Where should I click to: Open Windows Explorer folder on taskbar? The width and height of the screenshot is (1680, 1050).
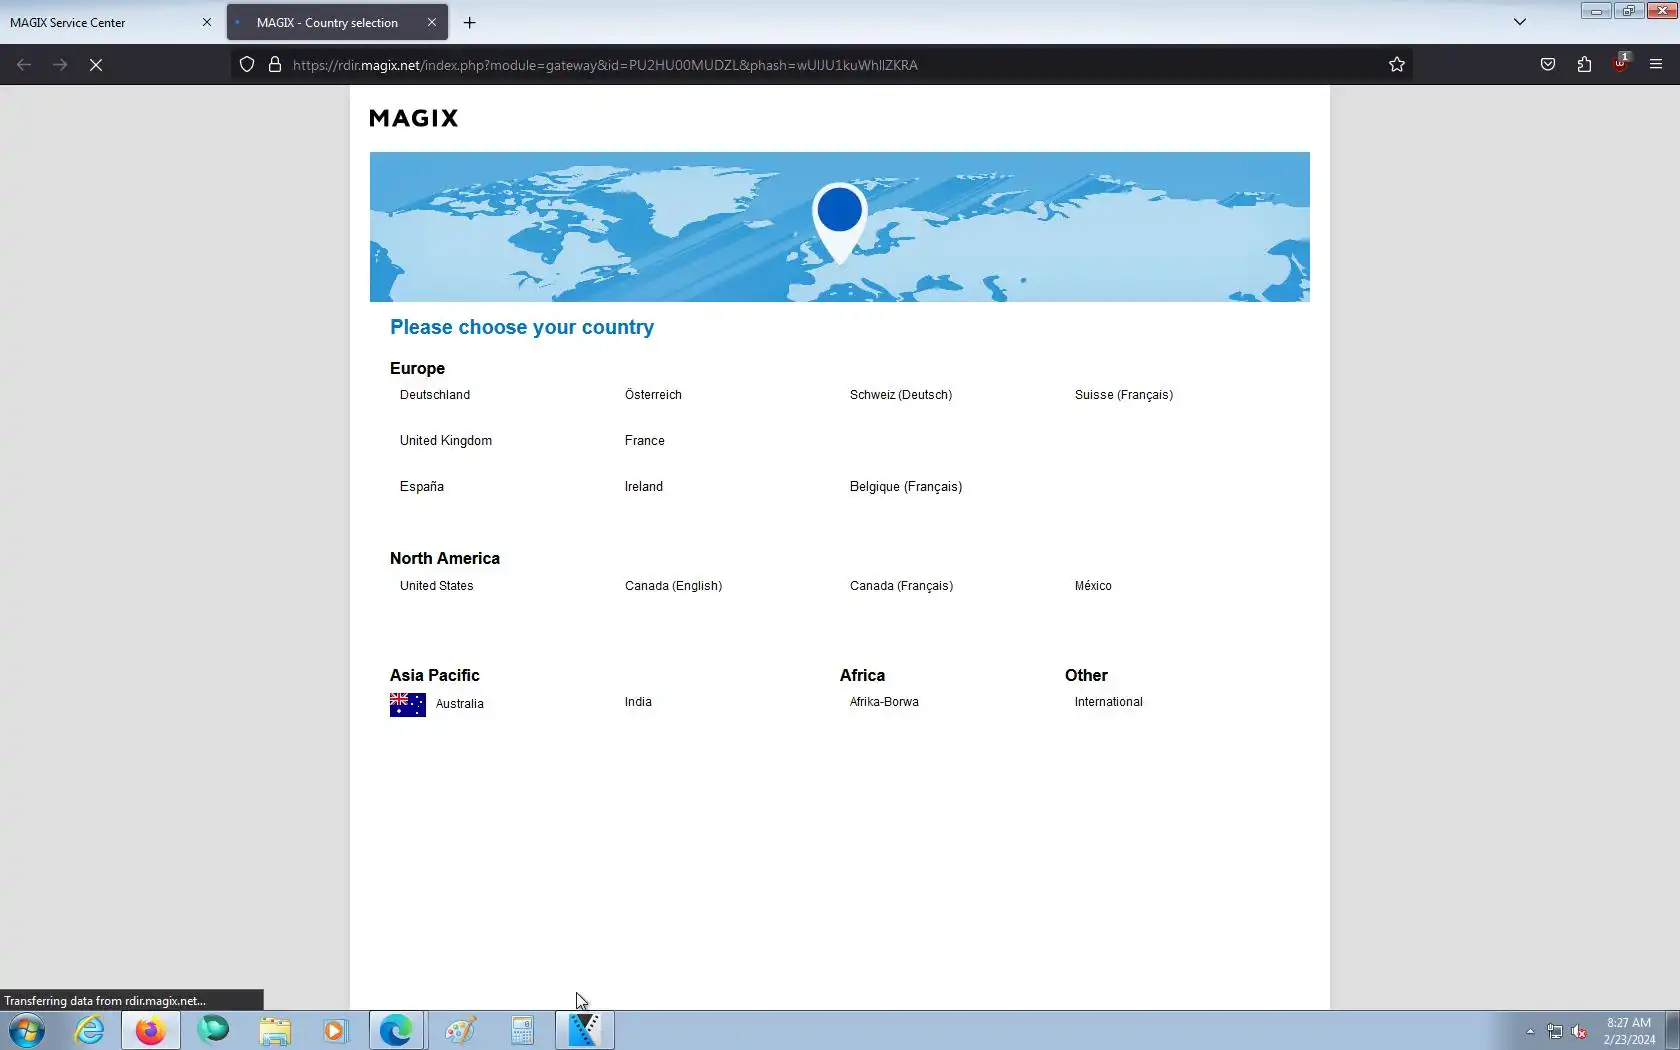(275, 1030)
